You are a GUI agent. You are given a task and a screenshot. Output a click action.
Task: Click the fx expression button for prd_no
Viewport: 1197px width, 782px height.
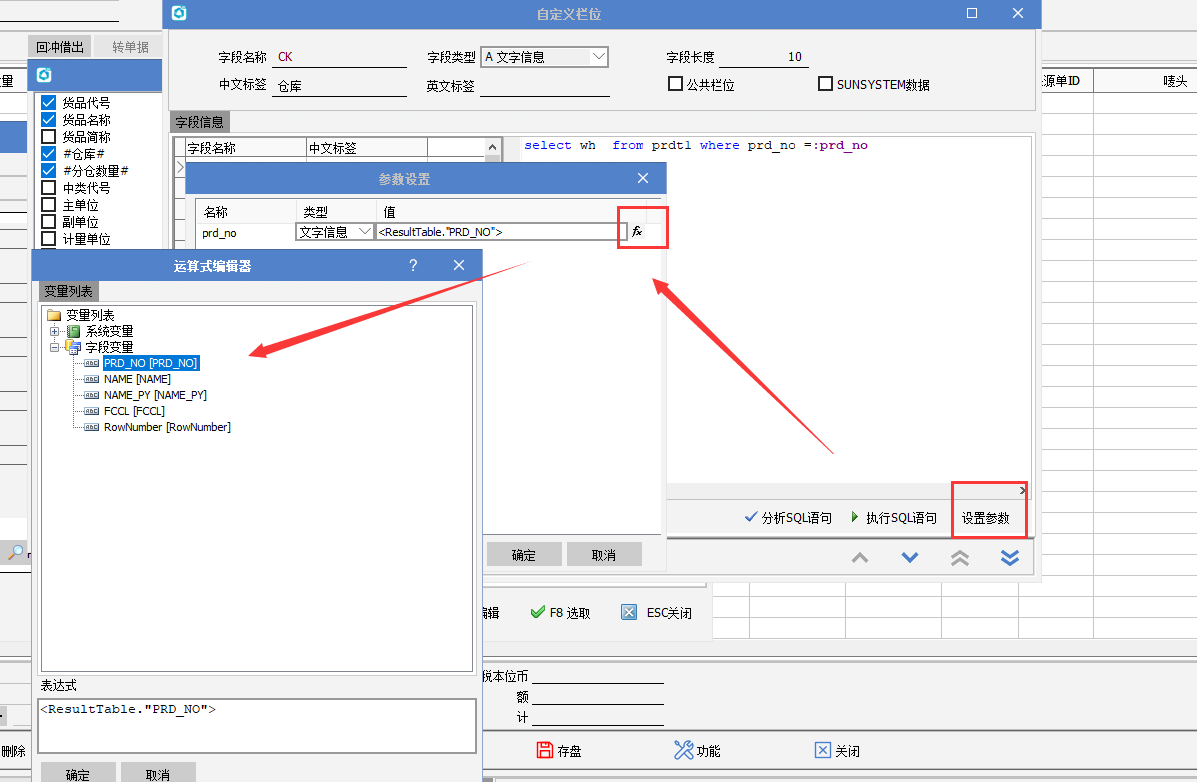point(636,232)
